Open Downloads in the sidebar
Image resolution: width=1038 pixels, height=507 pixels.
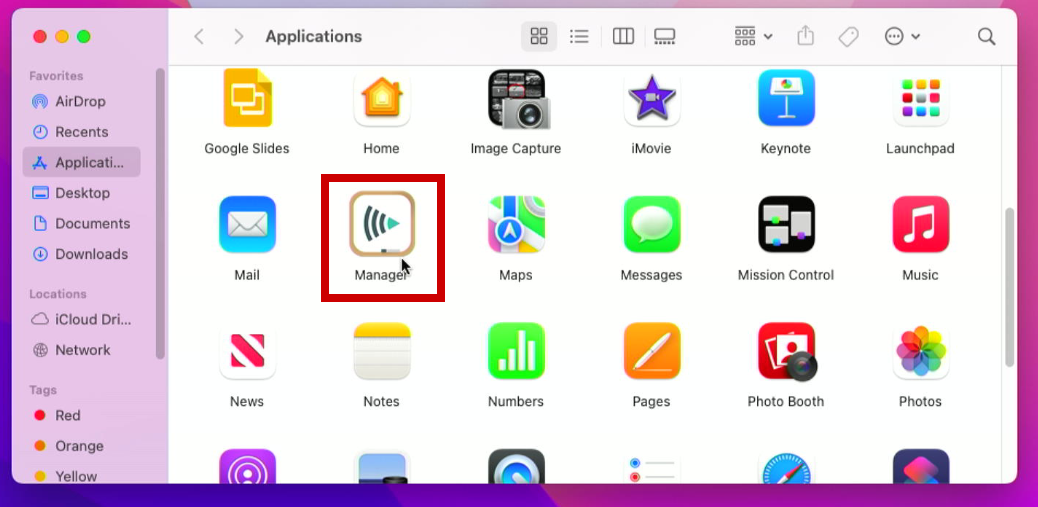pos(81,254)
